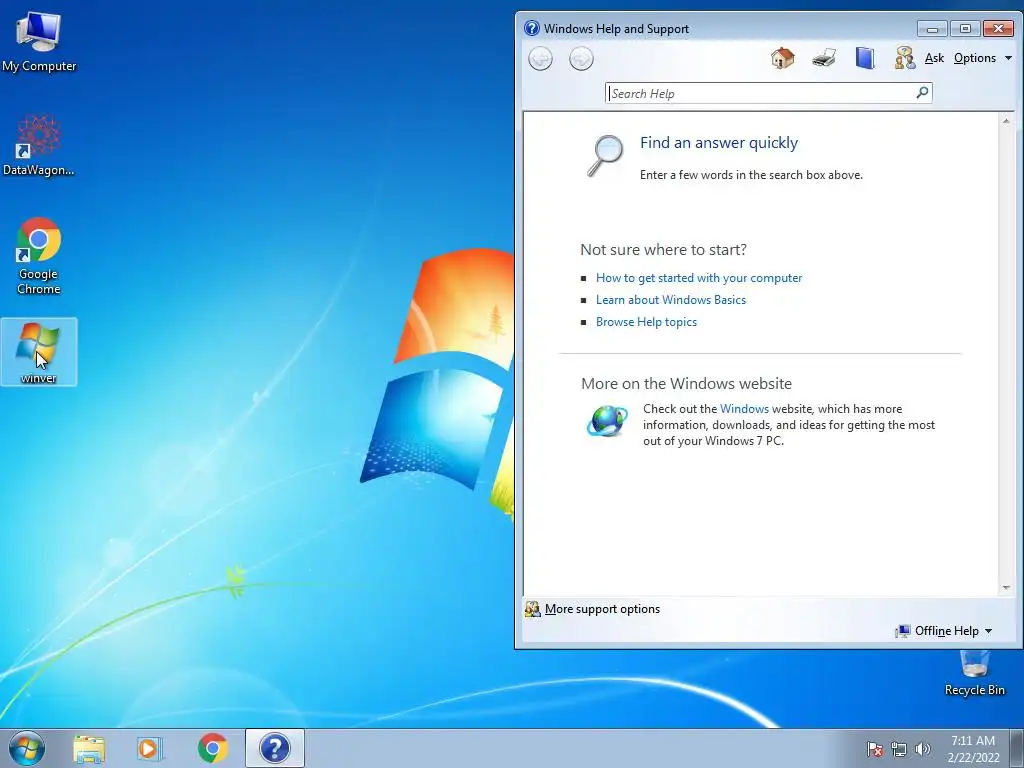Maximize the Windows Help and Support window
The image size is (1024, 768).
tap(964, 29)
